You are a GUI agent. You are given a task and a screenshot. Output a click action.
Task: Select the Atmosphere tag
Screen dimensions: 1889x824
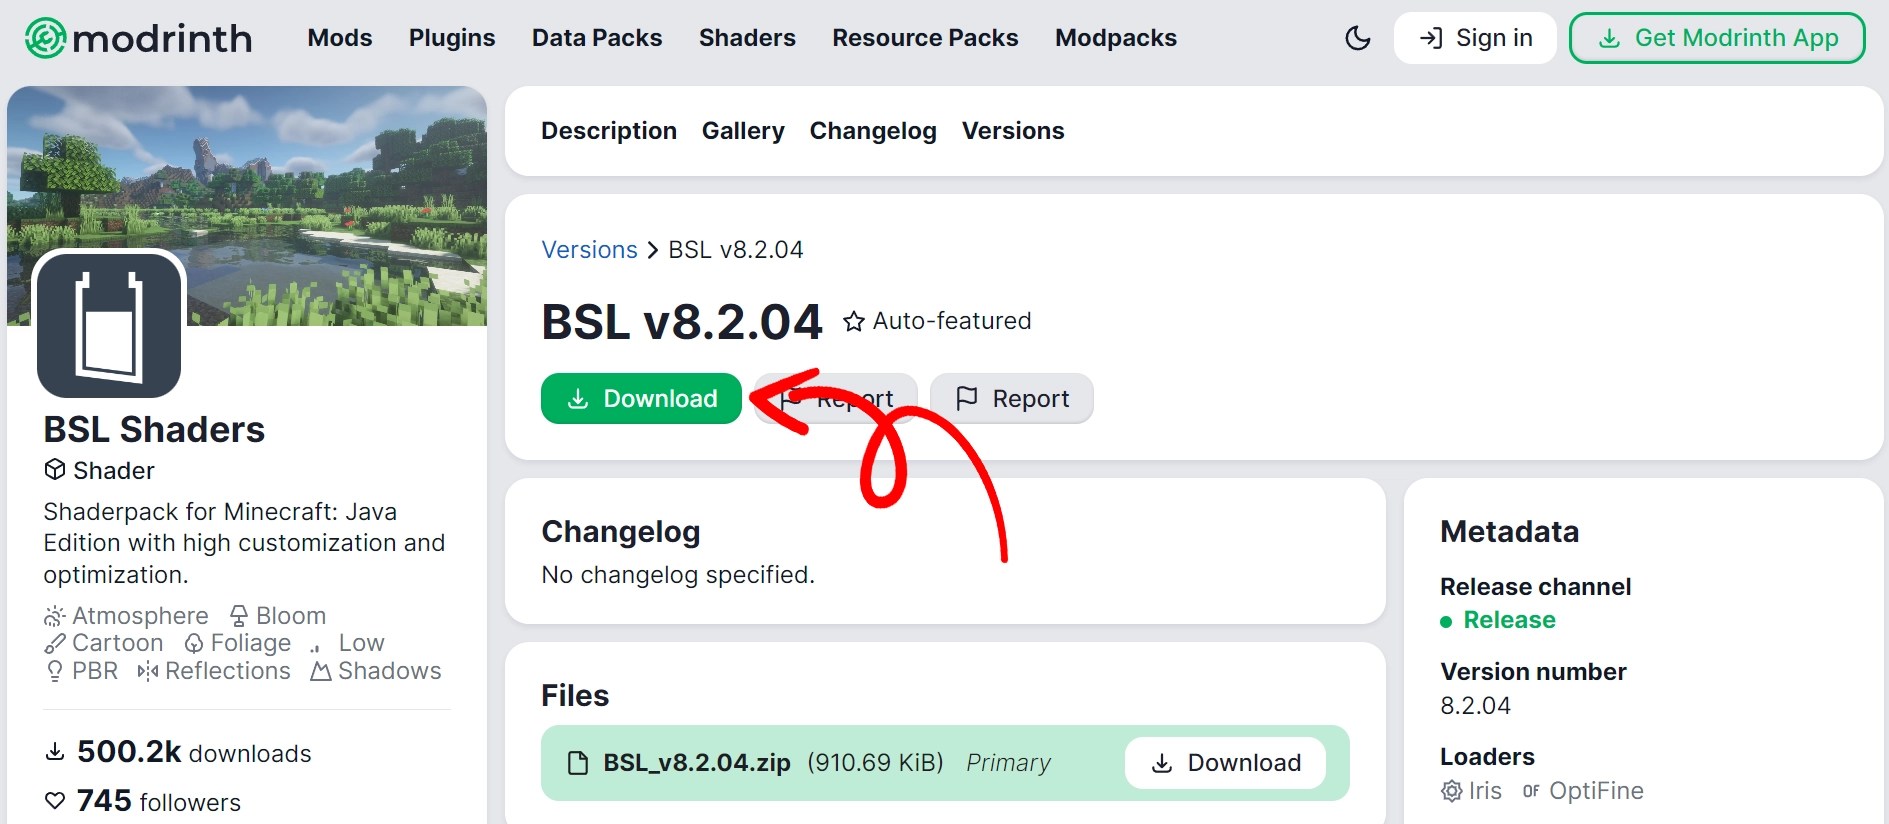[x=126, y=615]
